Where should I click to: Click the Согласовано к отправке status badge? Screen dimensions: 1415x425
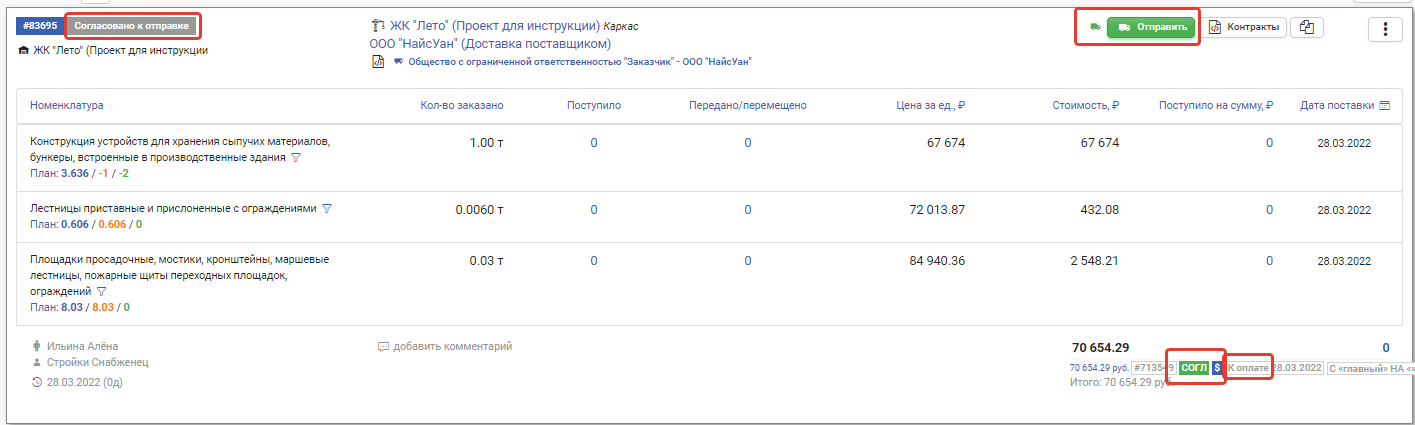click(x=131, y=25)
